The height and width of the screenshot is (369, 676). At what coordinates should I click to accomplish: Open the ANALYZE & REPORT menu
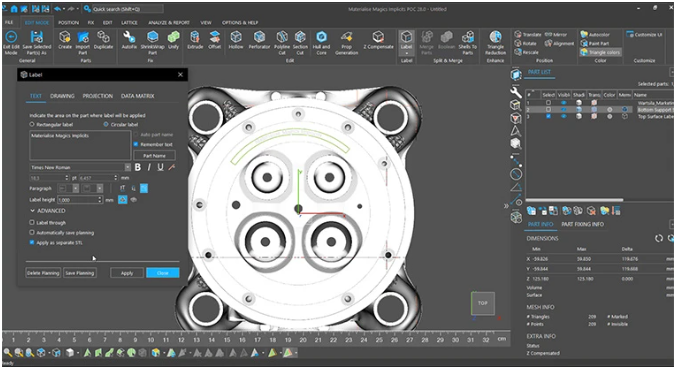[169, 22]
